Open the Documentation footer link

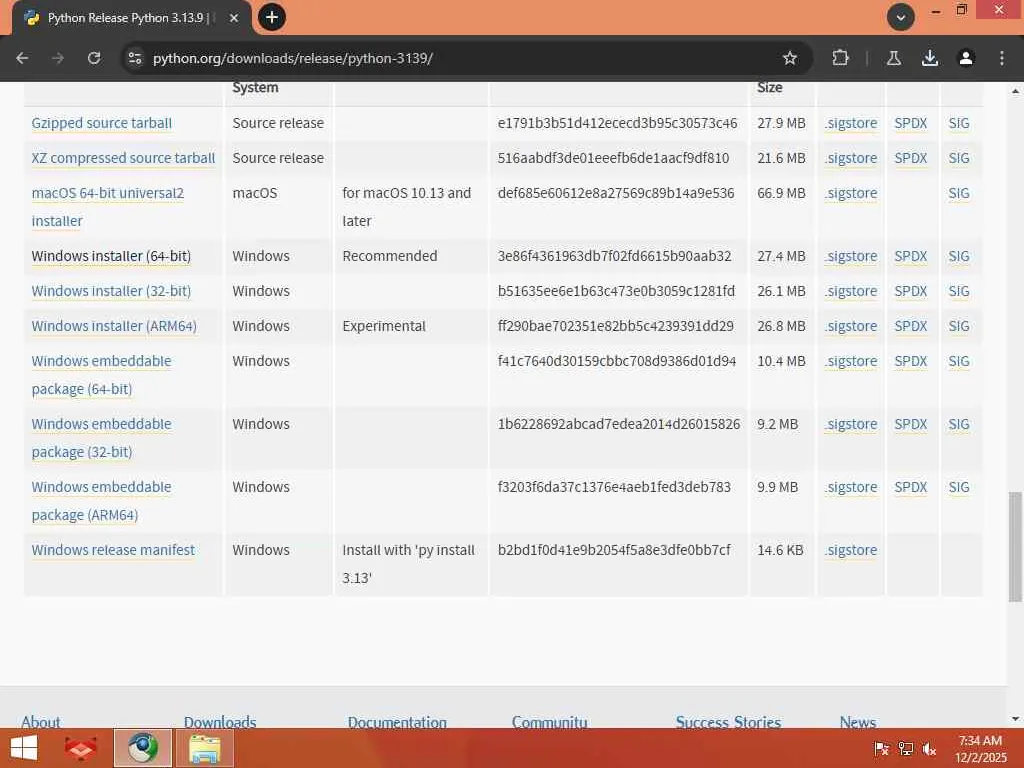[397, 722]
